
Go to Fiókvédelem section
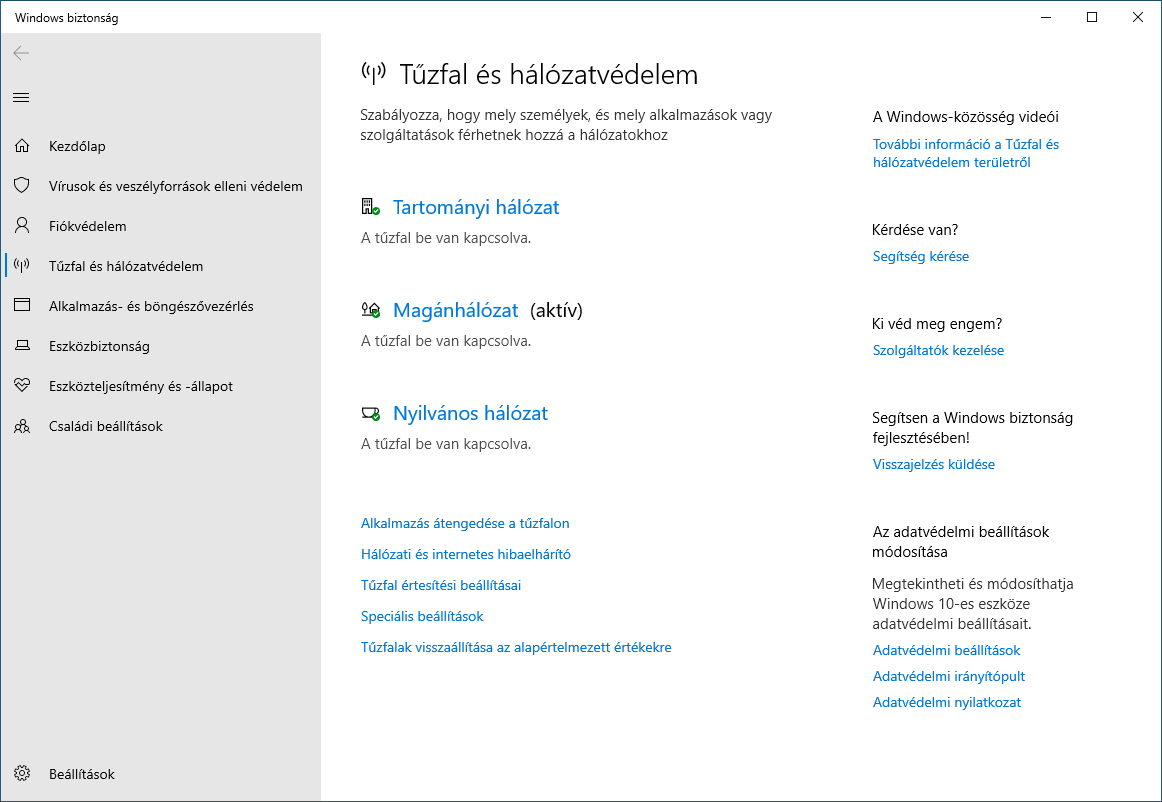87,226
